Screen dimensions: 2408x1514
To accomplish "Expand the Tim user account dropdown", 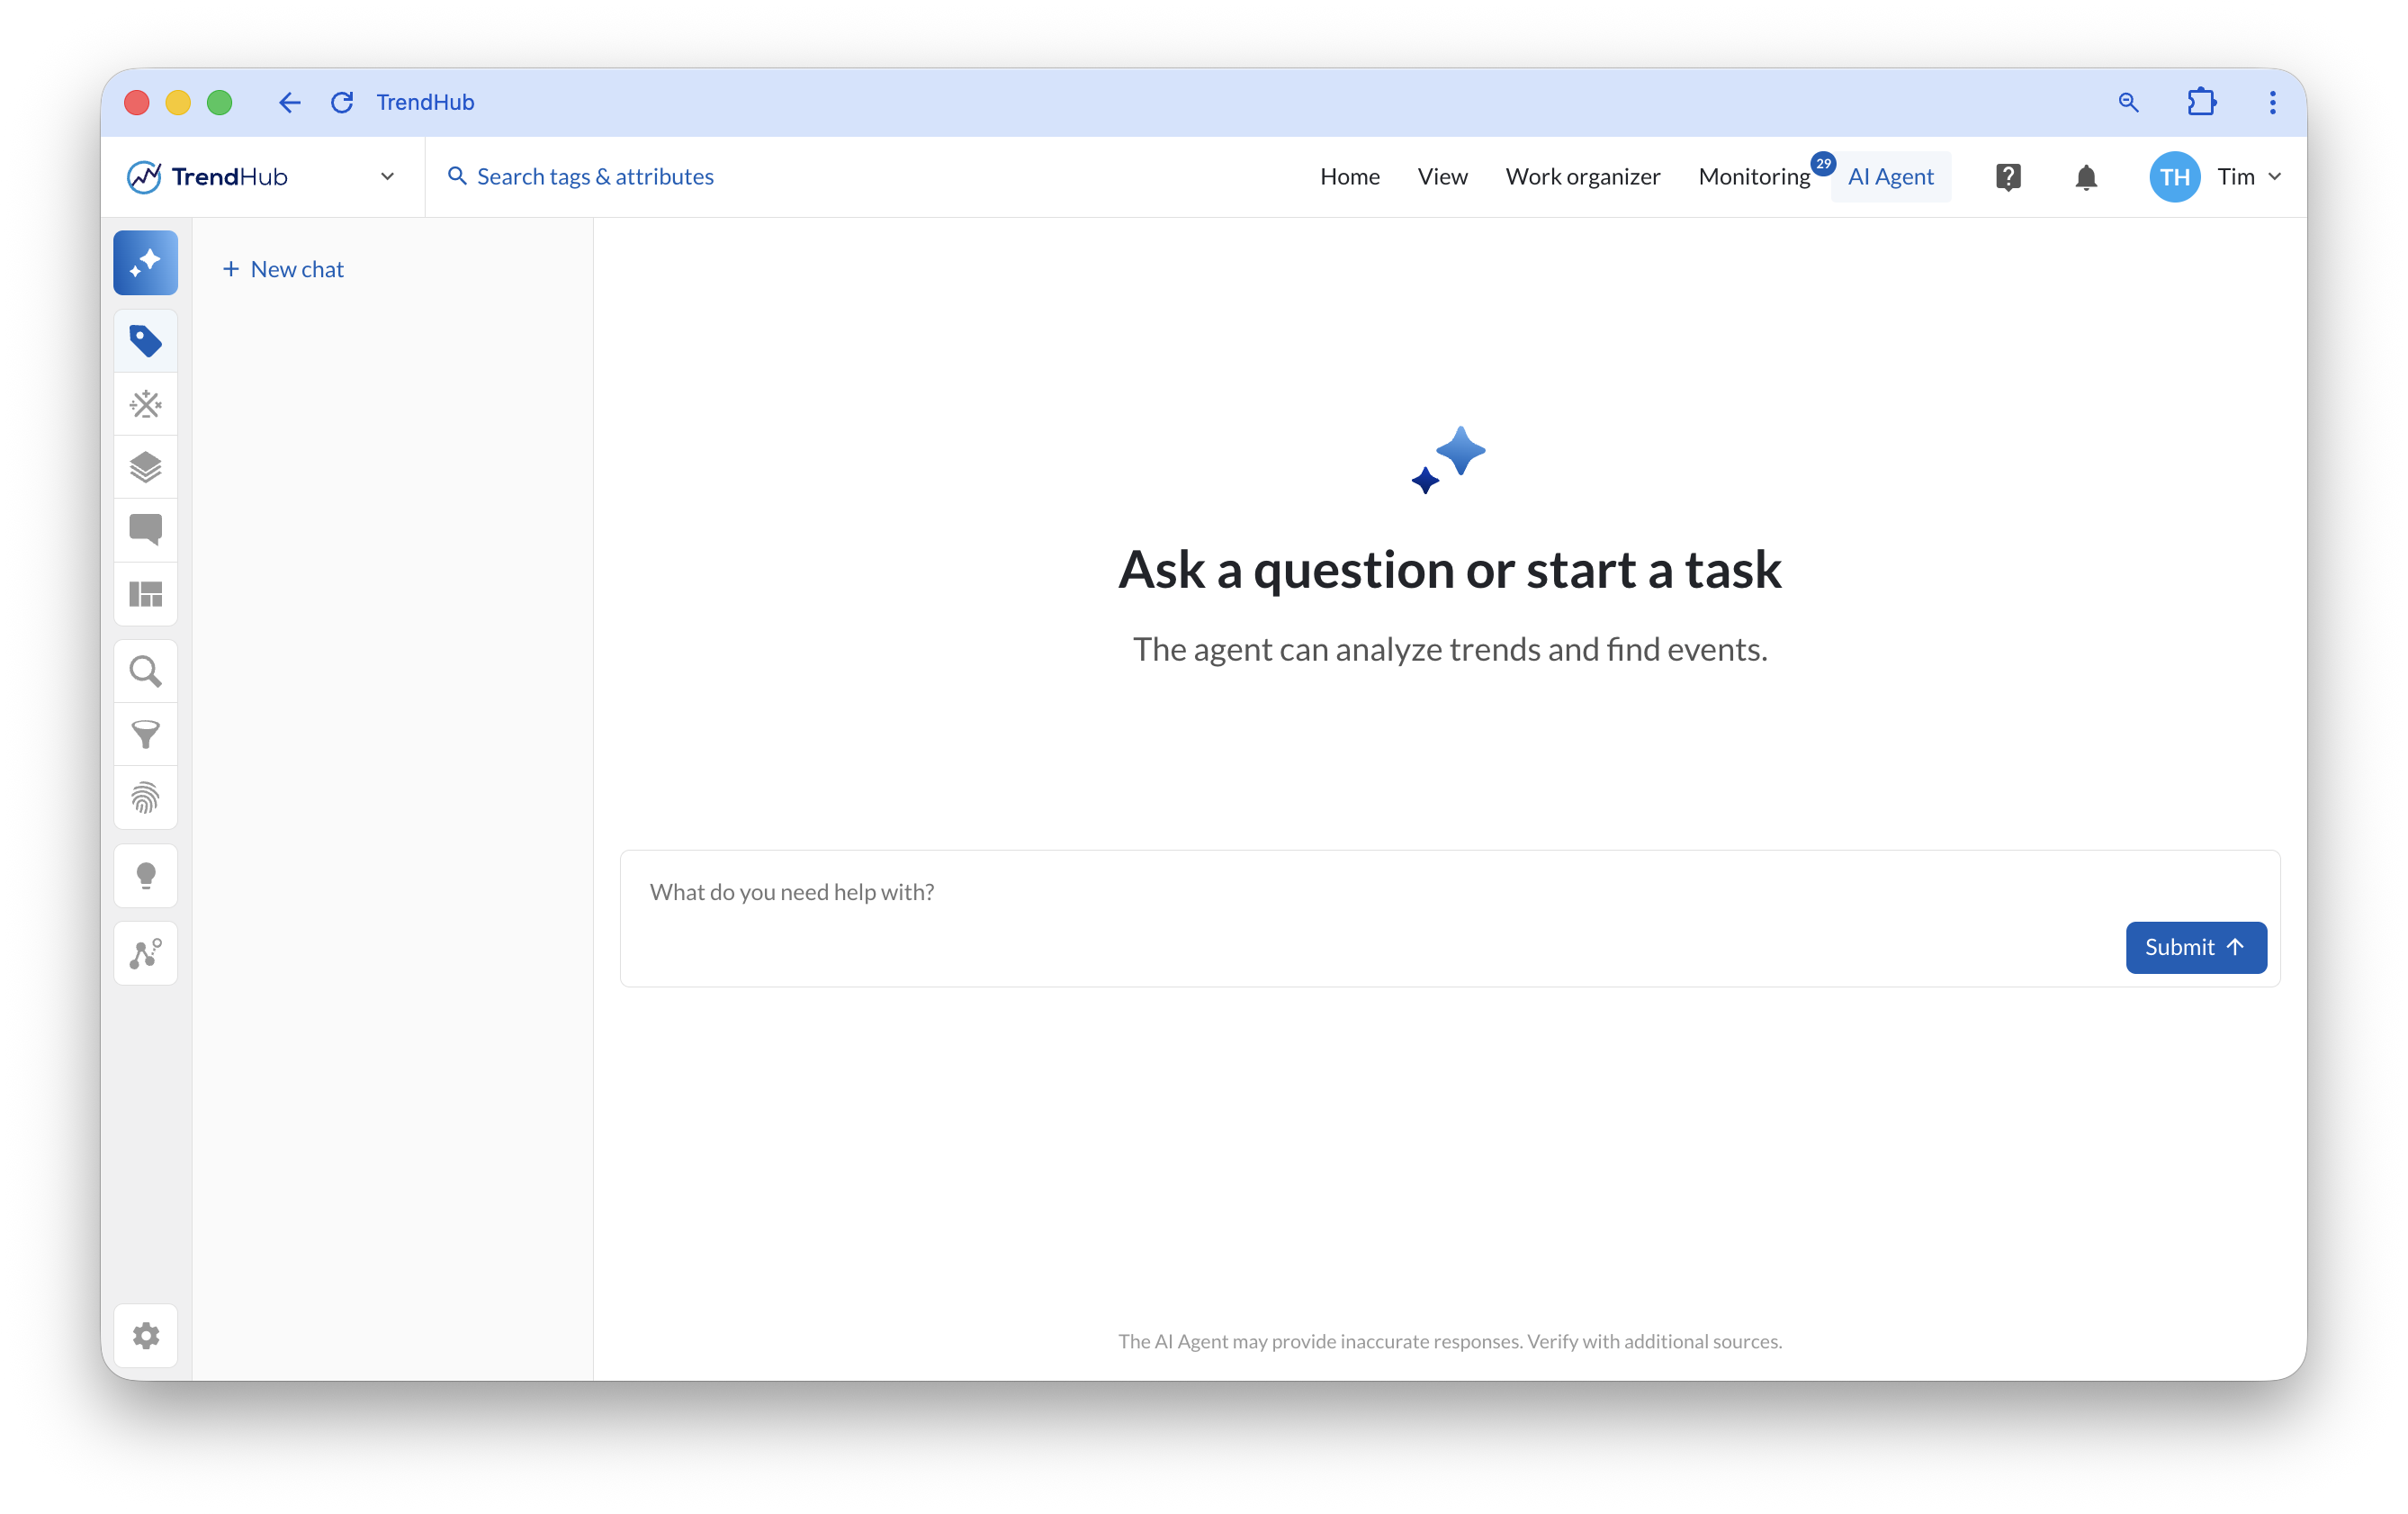I will click(x=2249, y=177).
